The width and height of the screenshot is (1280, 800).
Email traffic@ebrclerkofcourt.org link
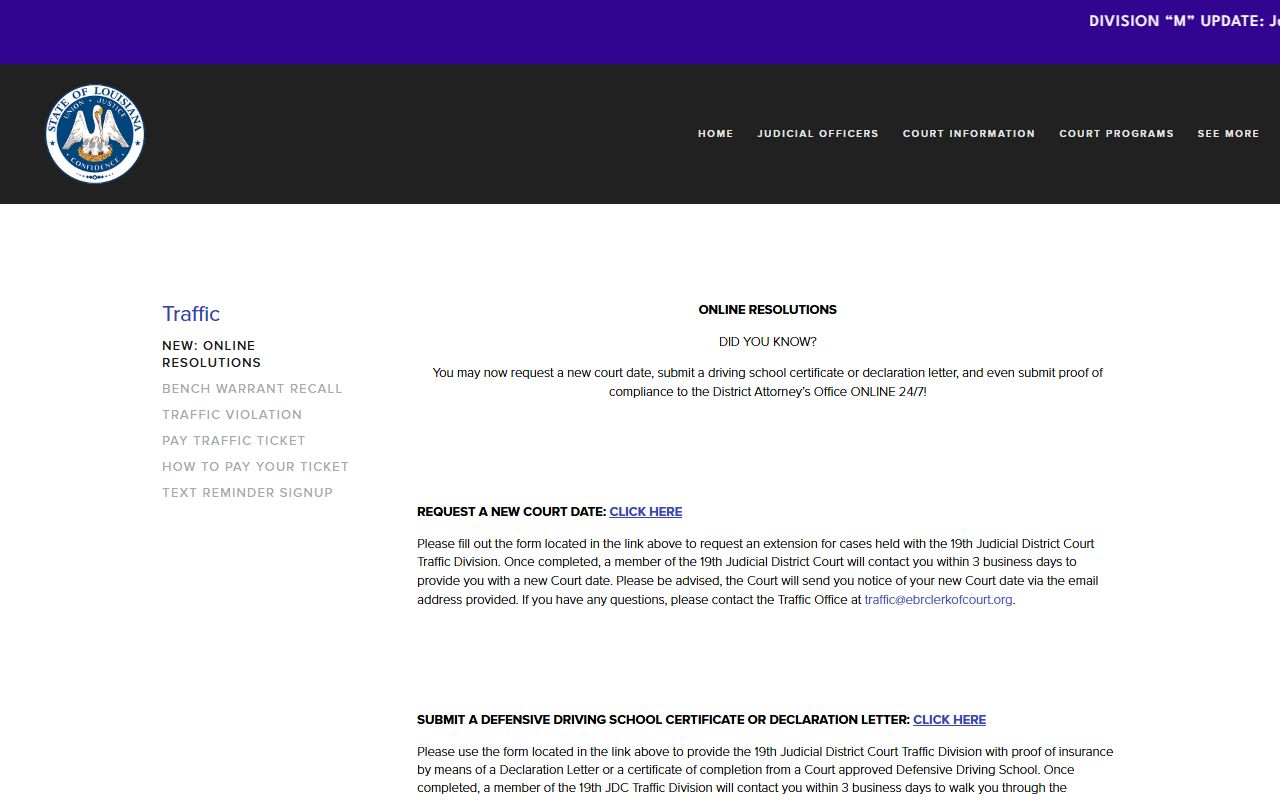[x=938, y=600]
